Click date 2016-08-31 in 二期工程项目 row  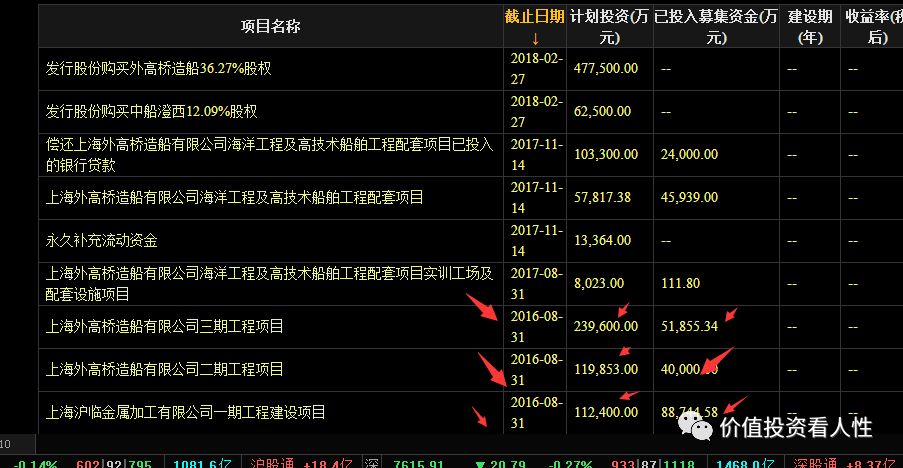coord(536,370)
